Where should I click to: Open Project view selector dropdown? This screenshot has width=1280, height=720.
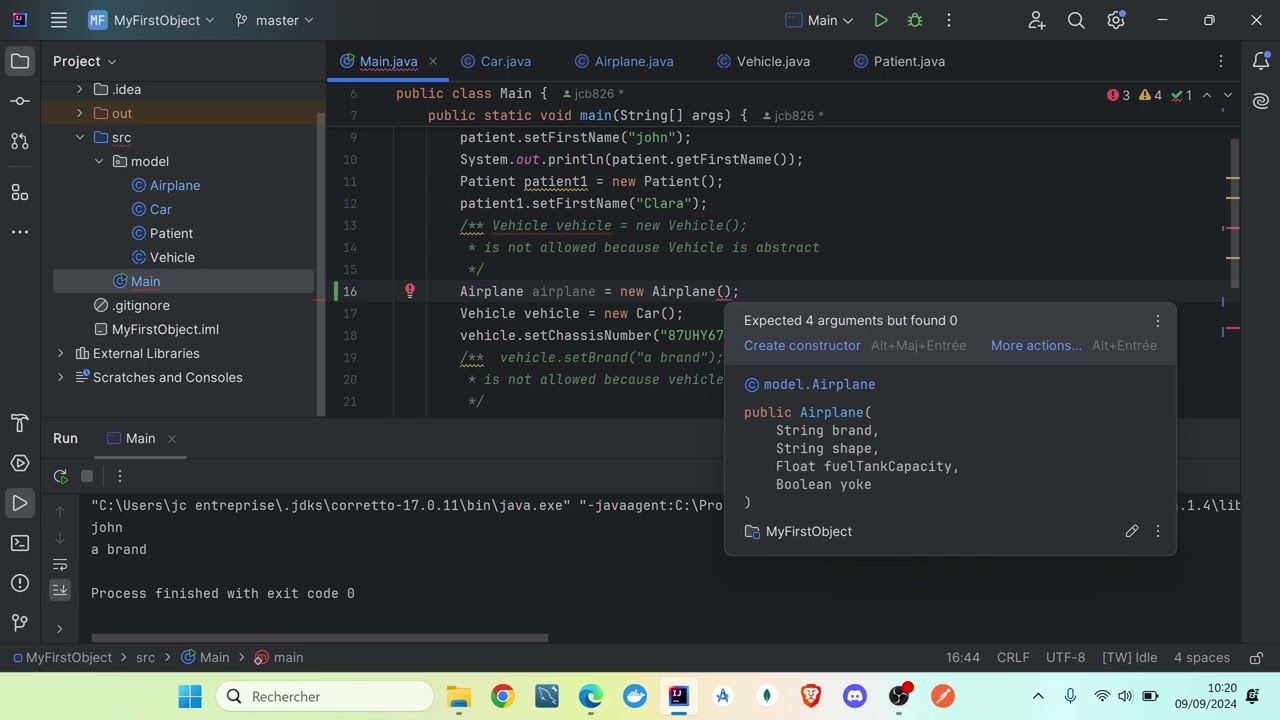click(85, 62)
